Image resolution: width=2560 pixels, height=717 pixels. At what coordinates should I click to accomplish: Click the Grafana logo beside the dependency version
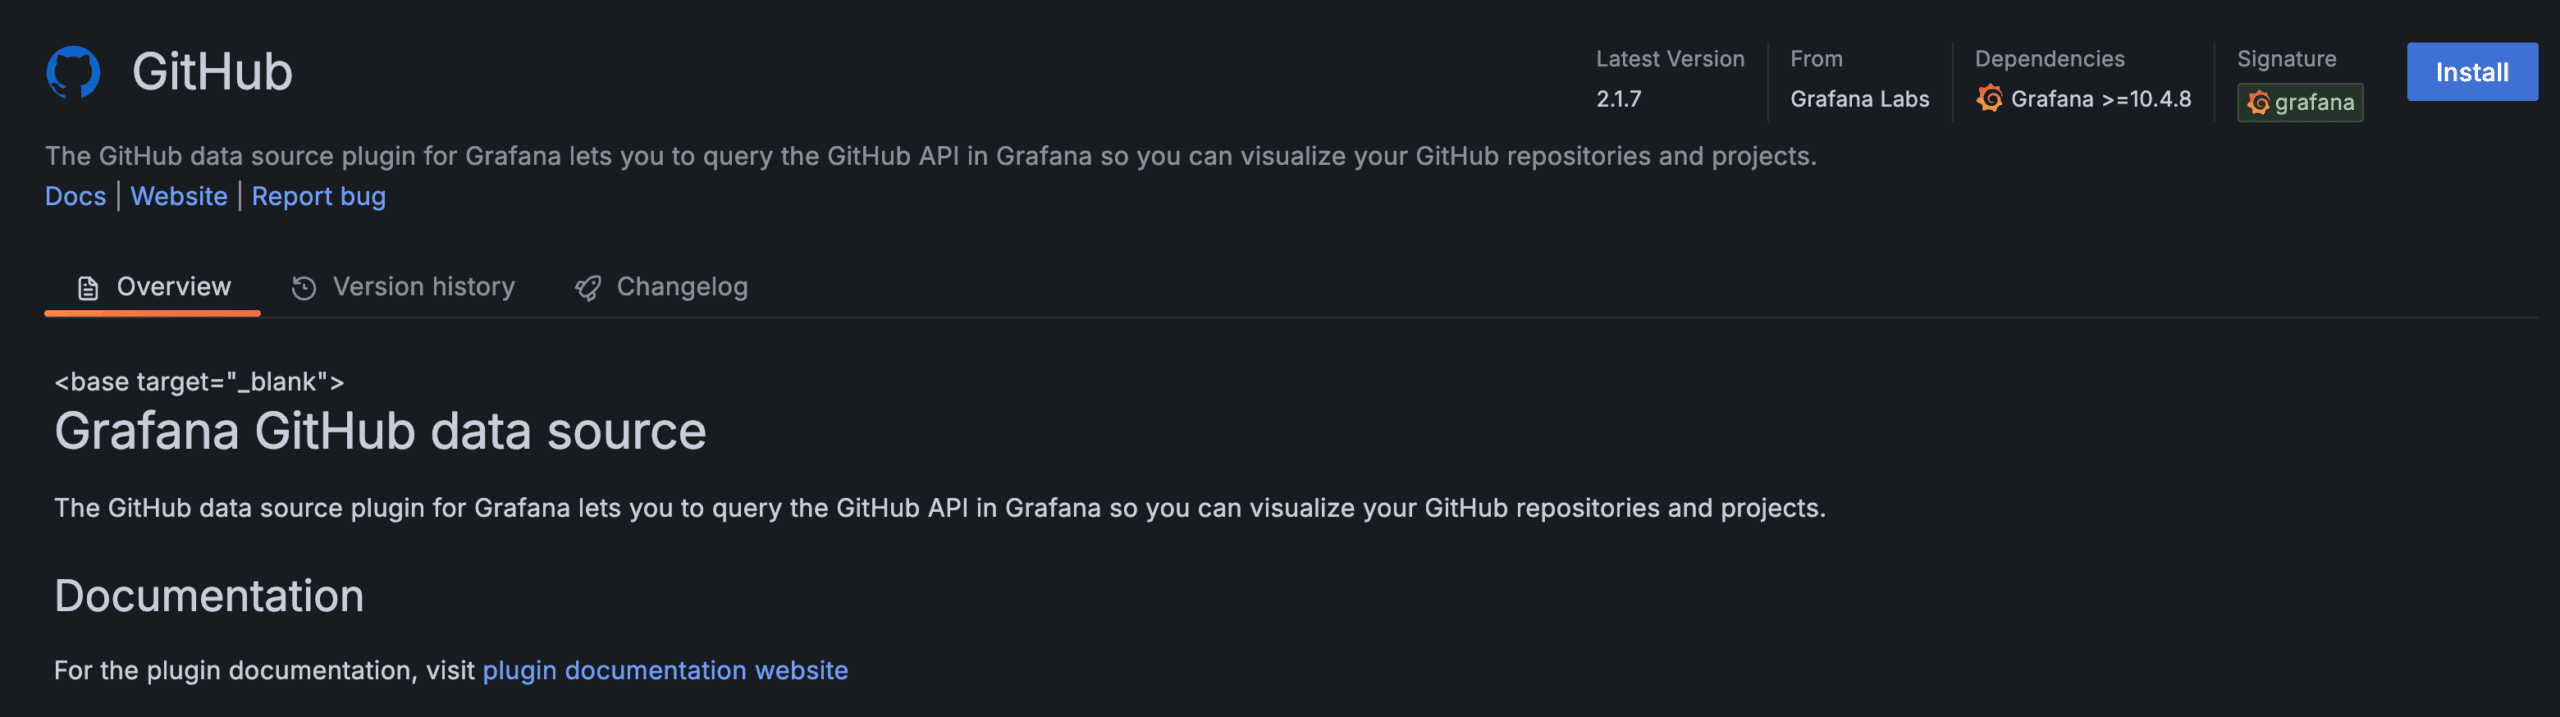(x=1989, y=98)
